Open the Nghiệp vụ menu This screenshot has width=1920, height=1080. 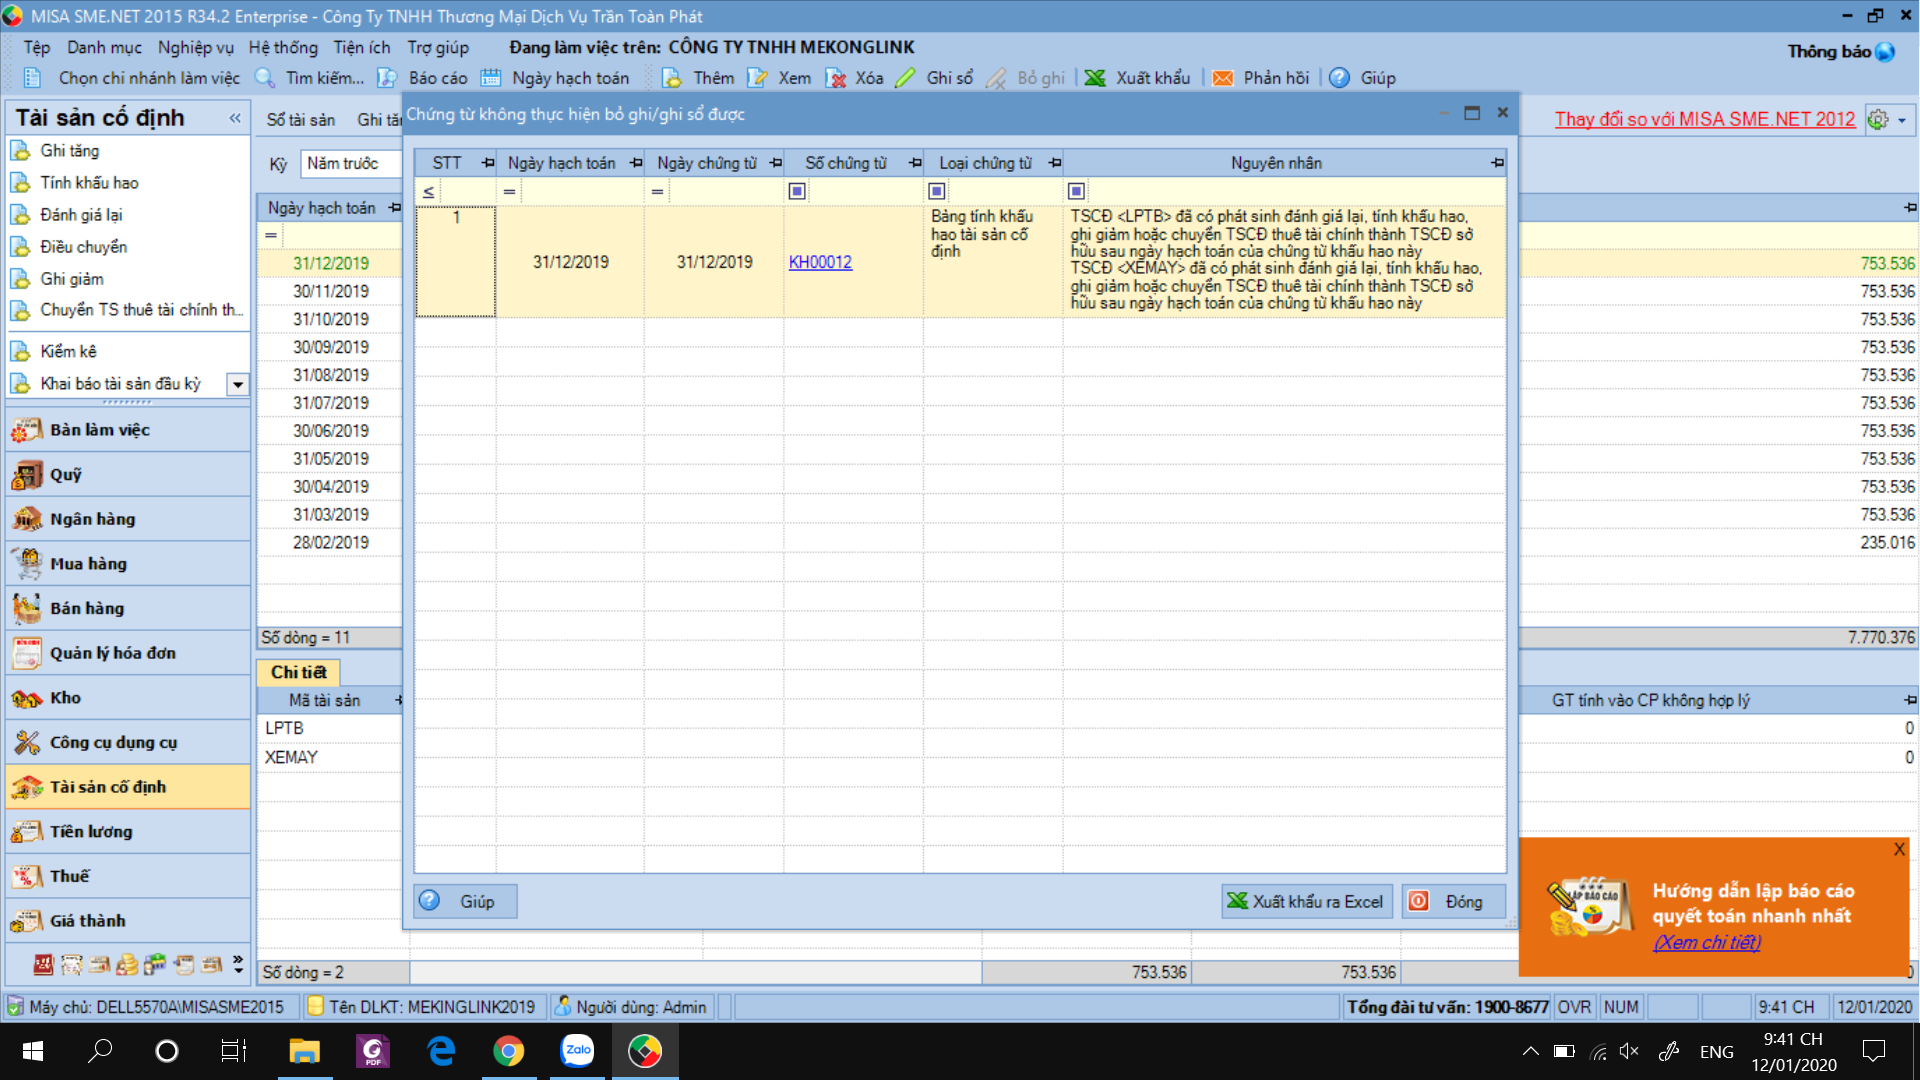coord(195,48)
